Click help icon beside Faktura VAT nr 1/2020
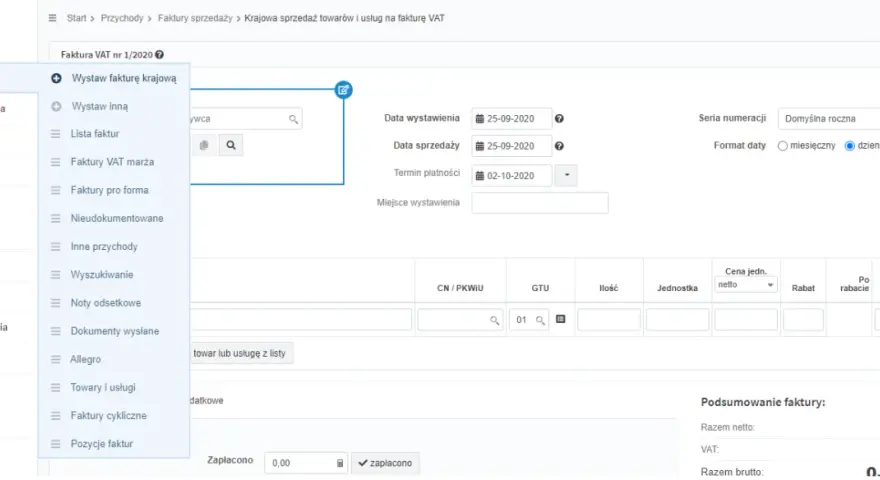Image resolution: width=880 pixels, height=480 pixels. [159, 54]
